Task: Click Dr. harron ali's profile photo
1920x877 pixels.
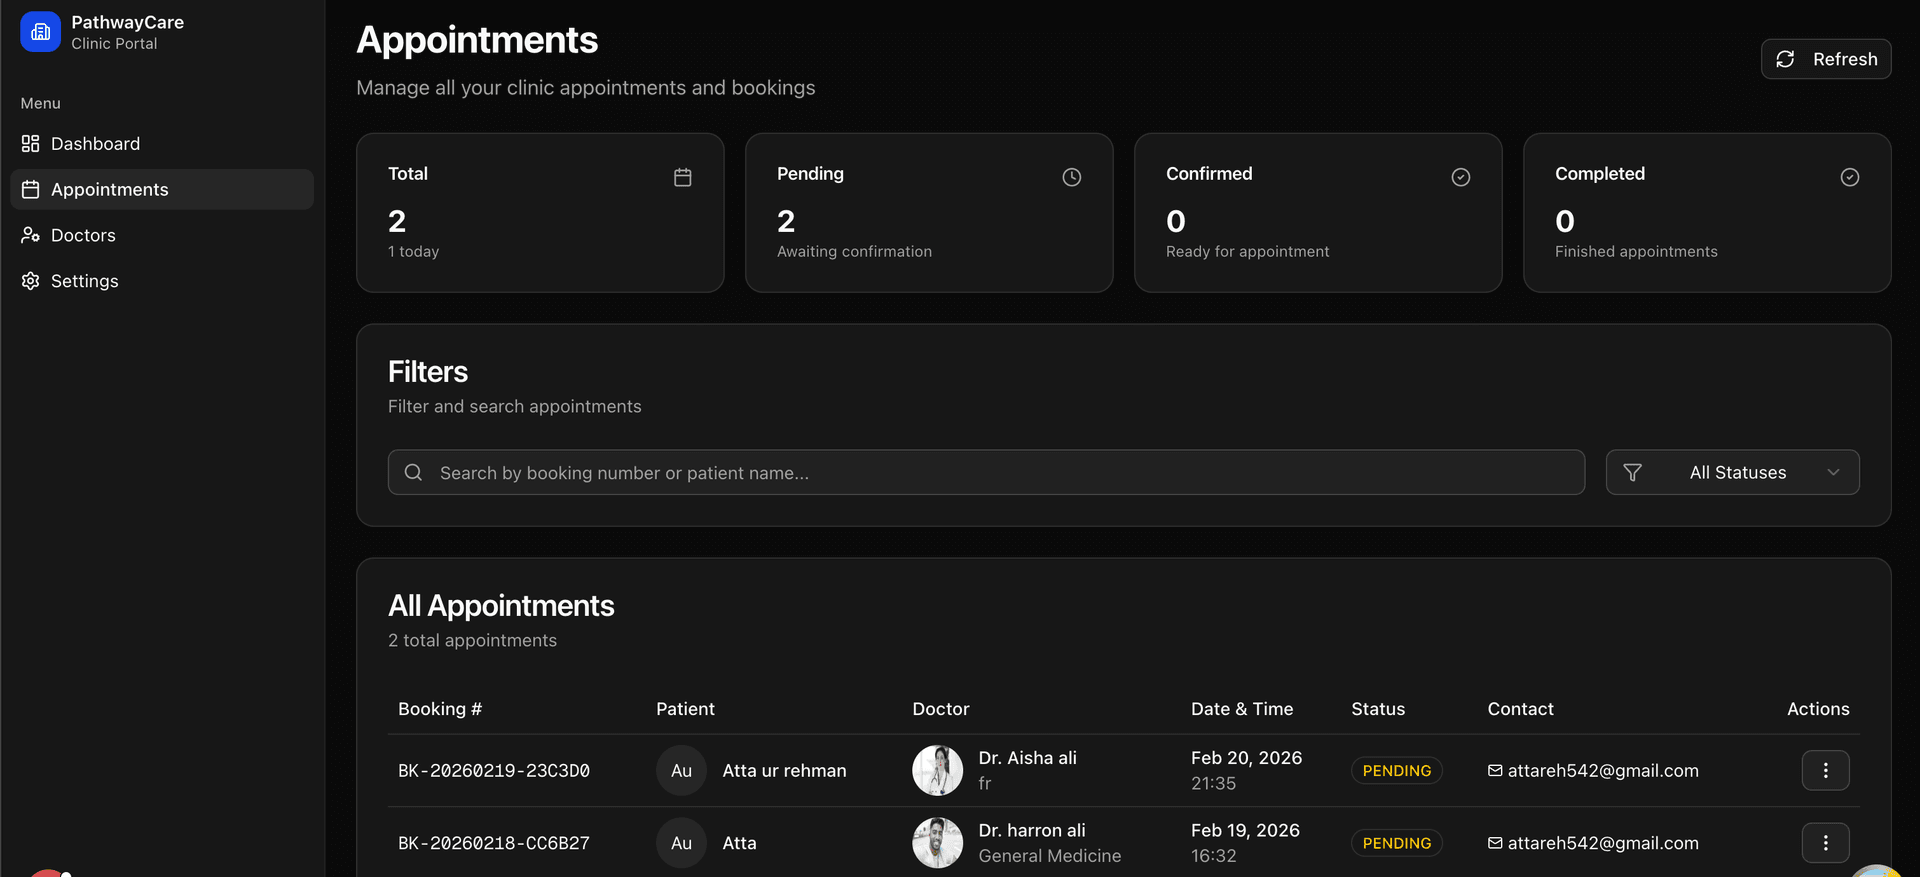Action: point(938,843)
